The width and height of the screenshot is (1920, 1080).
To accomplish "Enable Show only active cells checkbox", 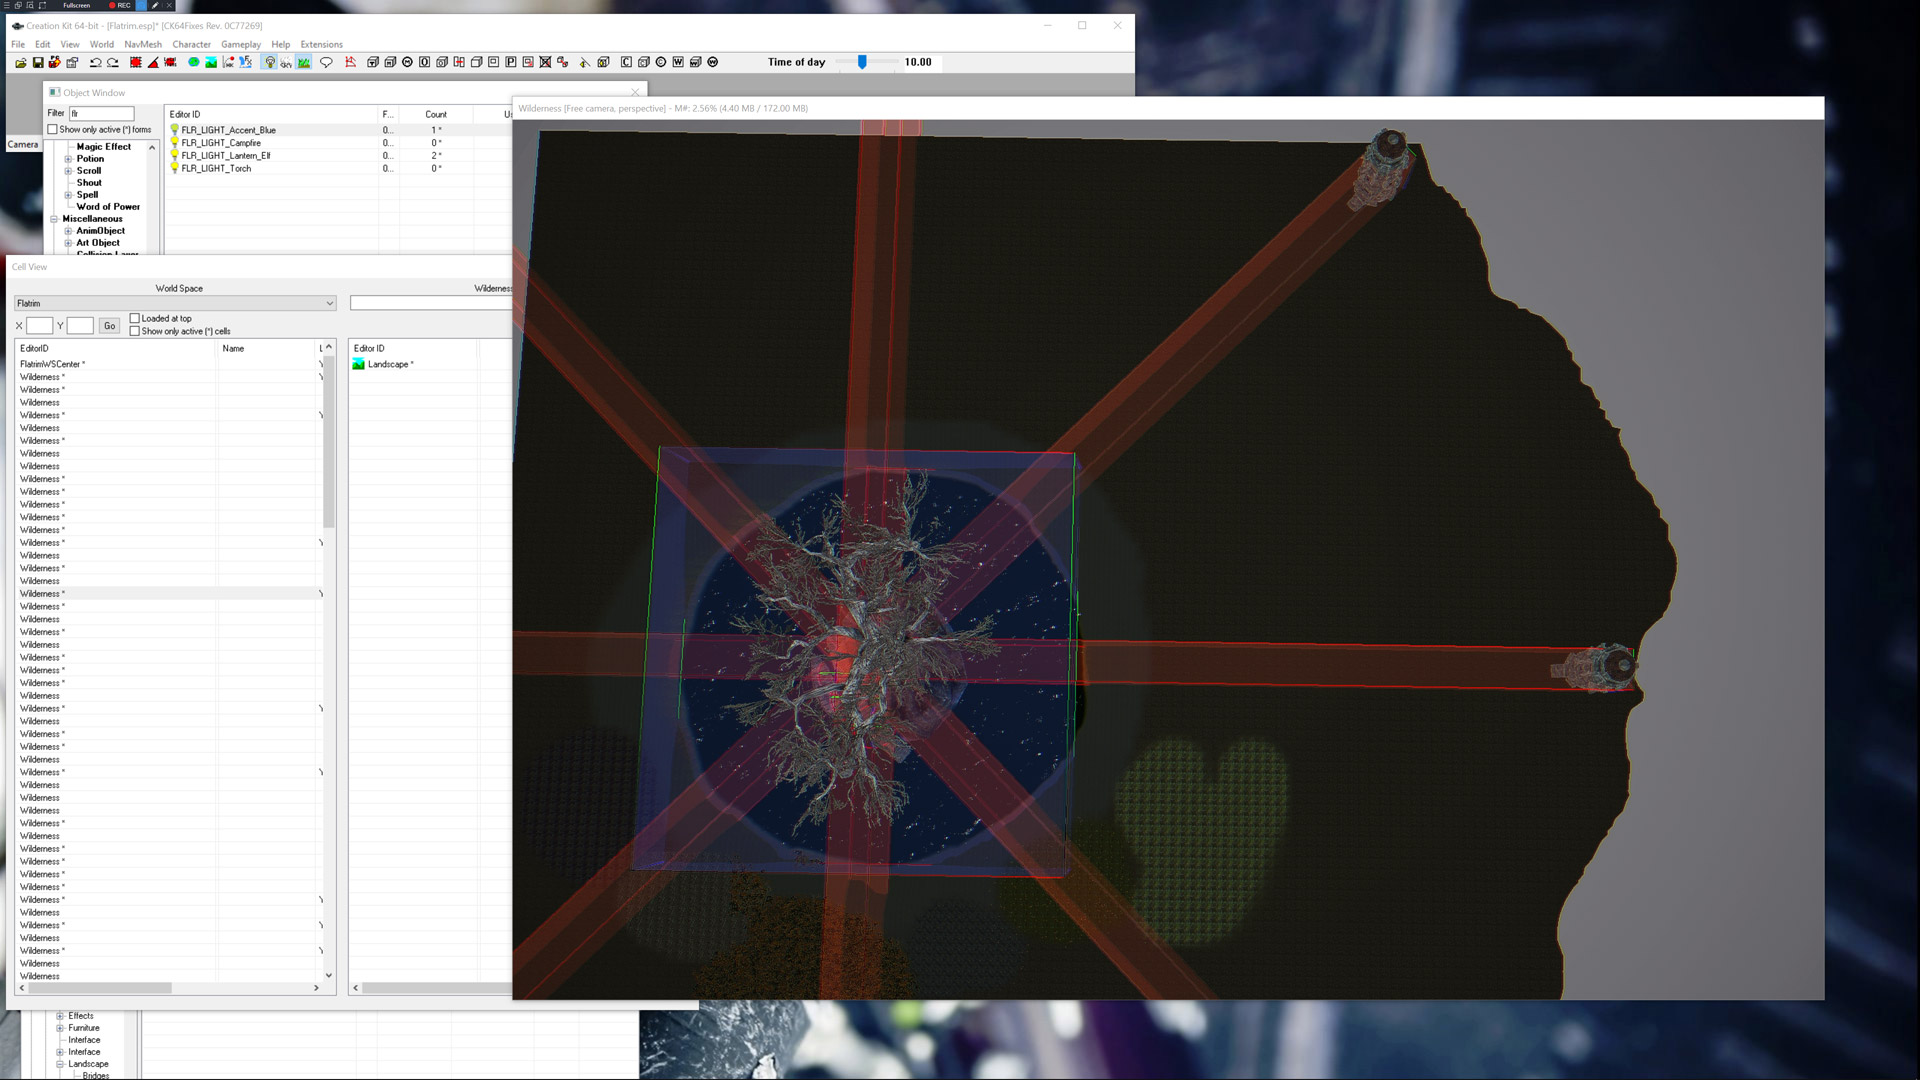I will point(135,331).
